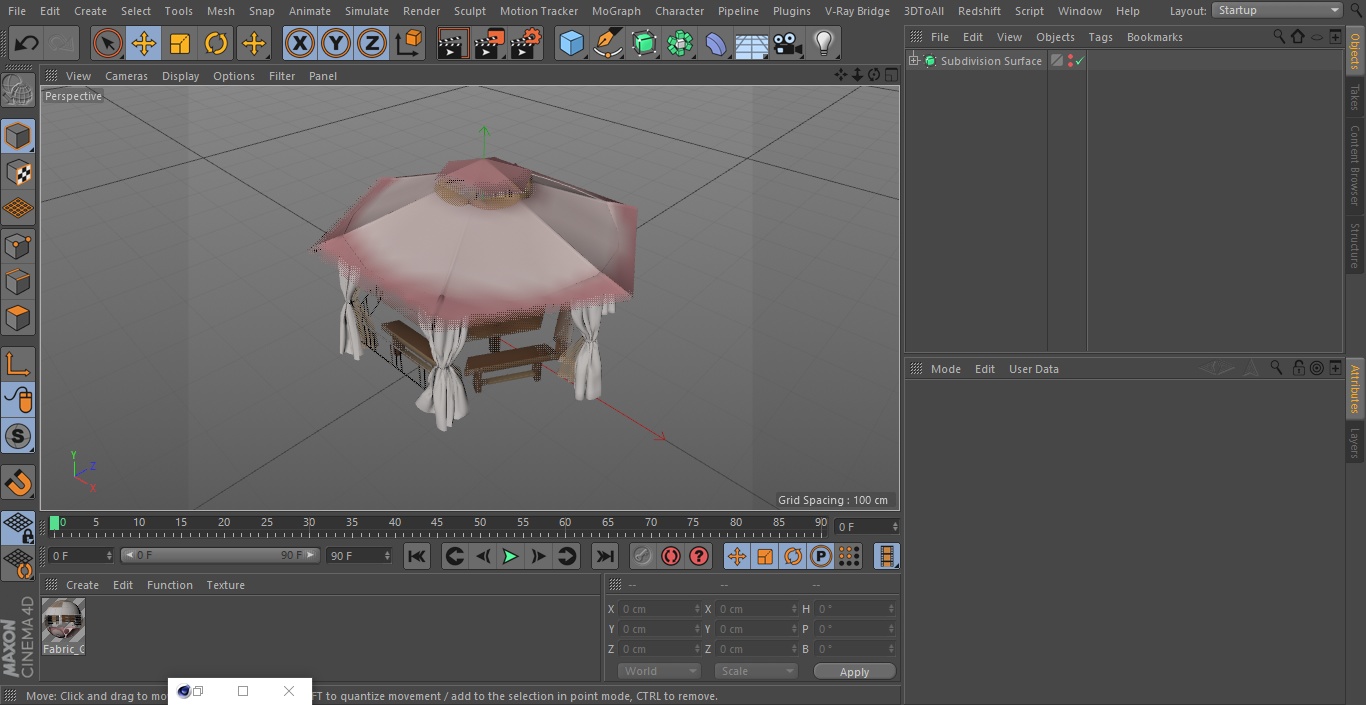Toggle Snap magnet icon
This screenshot has height=705, width=1366.
[x=18, y=482]
